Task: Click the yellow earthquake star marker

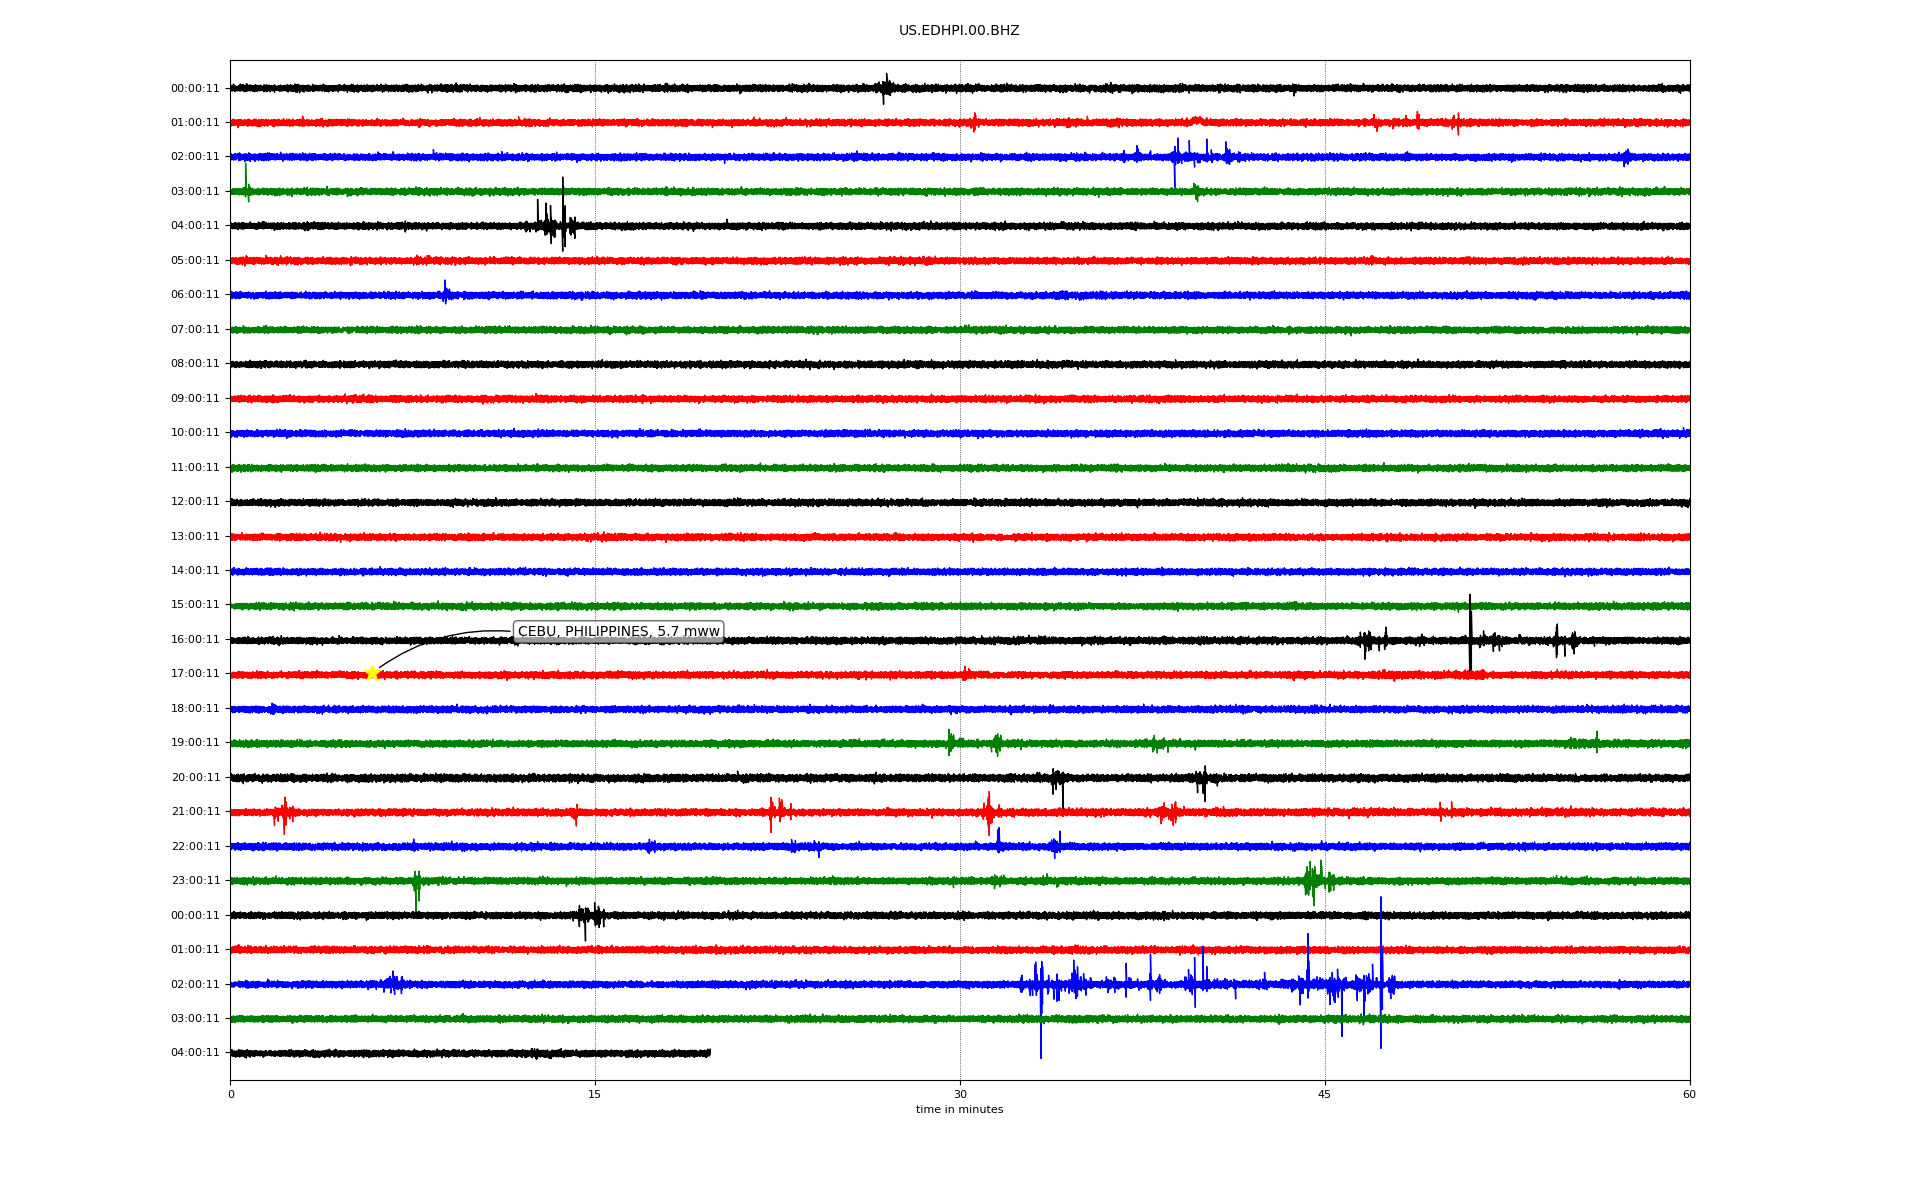Action: [372, 673]
